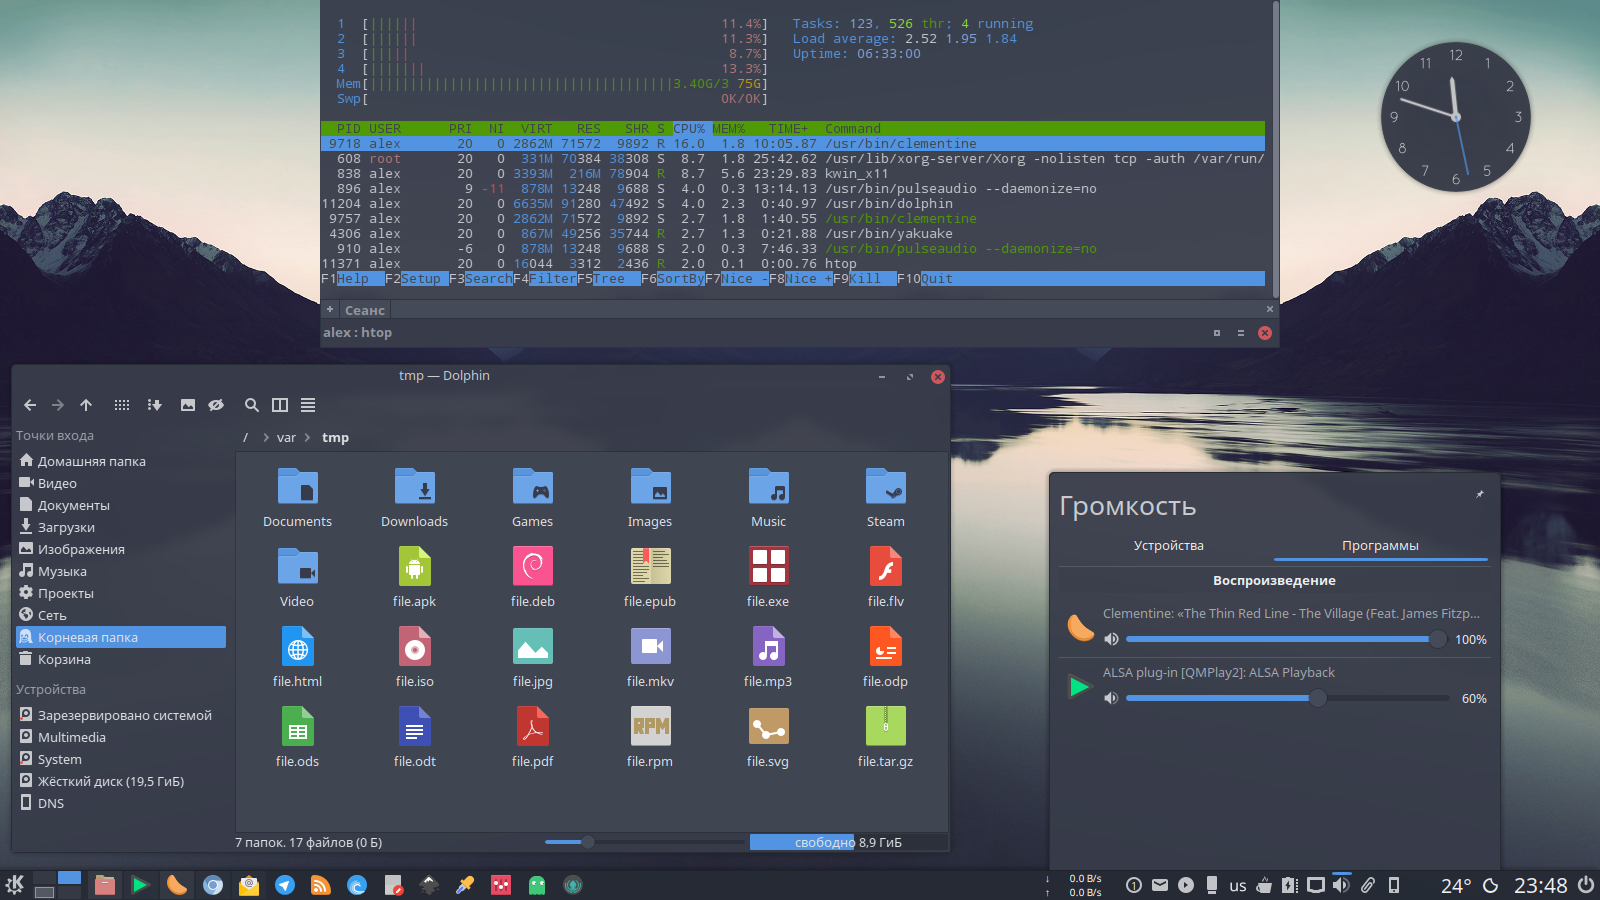Sort htop by CPU% column header
This screenshot has height=900, width=1600.
[x=689, y=129]
